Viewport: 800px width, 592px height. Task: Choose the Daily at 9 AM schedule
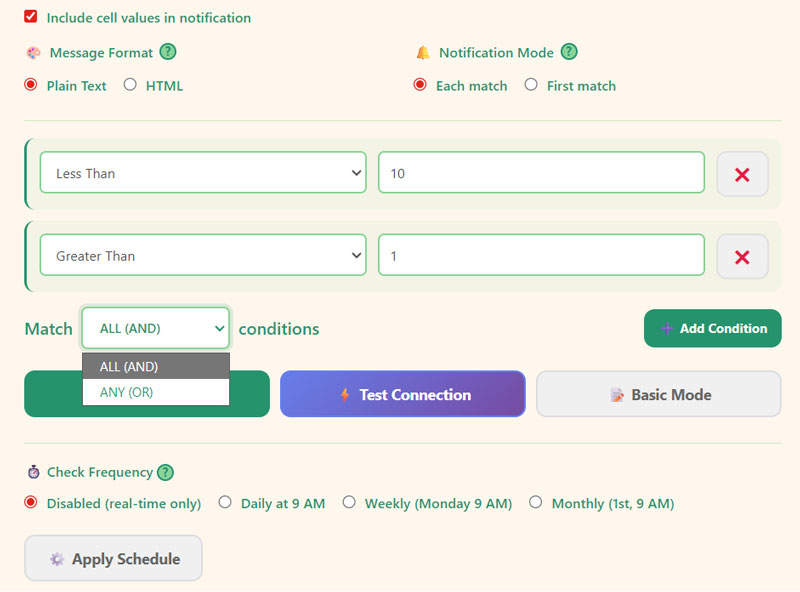click(225, 502)
